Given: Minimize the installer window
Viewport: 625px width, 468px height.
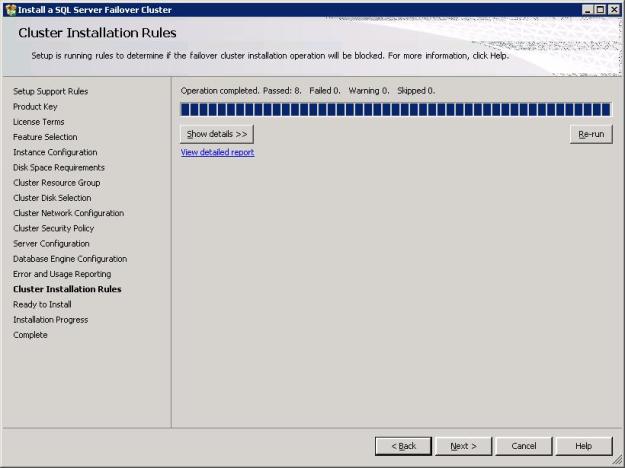Looking at the screenshot, I should pos(589,9).
